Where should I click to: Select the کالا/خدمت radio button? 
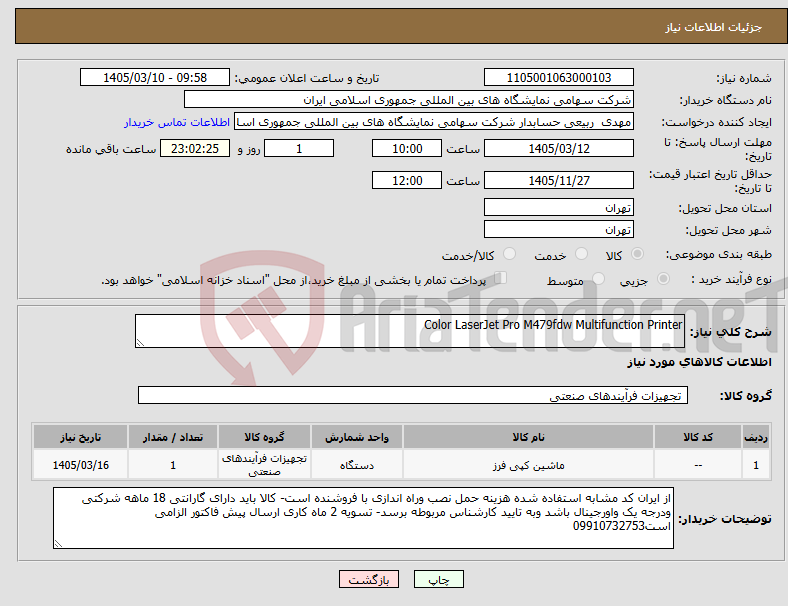pos(510,254)
